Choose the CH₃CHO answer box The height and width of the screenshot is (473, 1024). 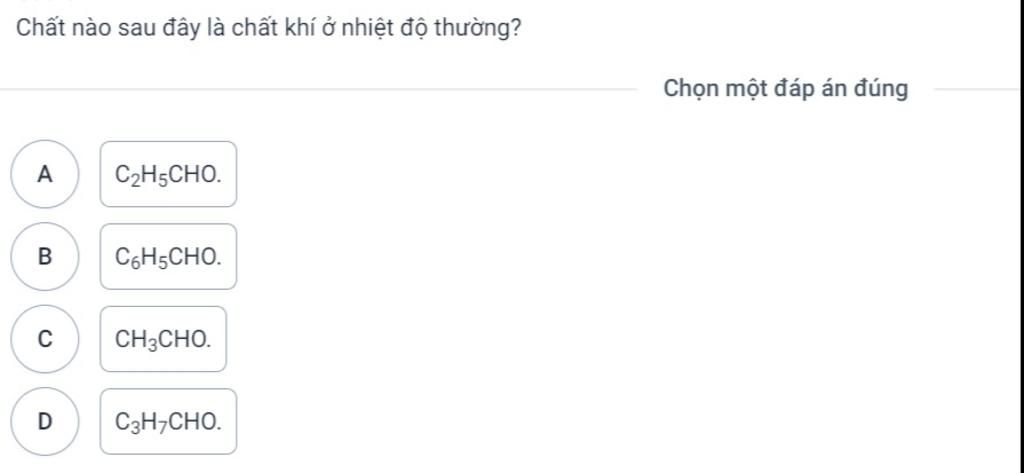coord(163,339)
